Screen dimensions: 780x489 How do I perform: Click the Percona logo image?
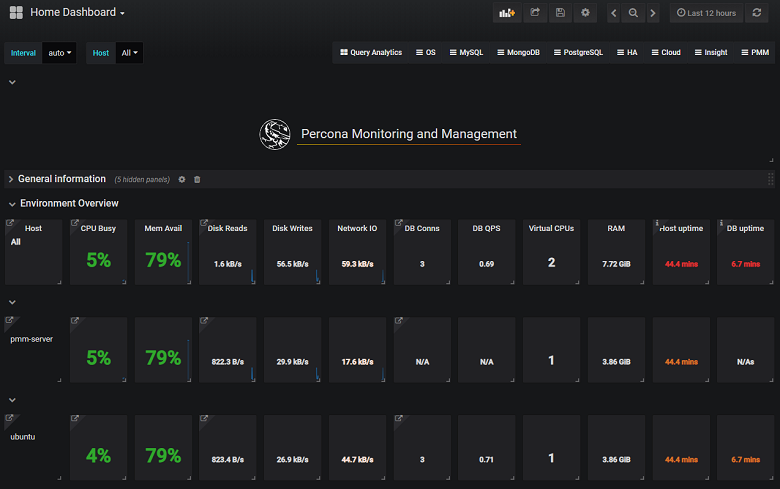(x=275, y=134)
